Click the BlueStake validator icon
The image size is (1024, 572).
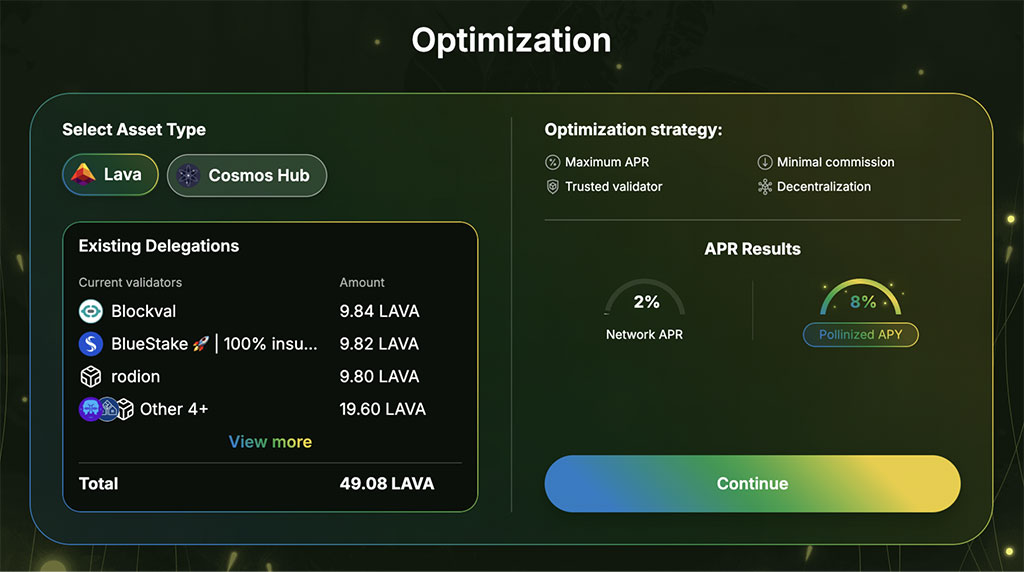(91, 344)
